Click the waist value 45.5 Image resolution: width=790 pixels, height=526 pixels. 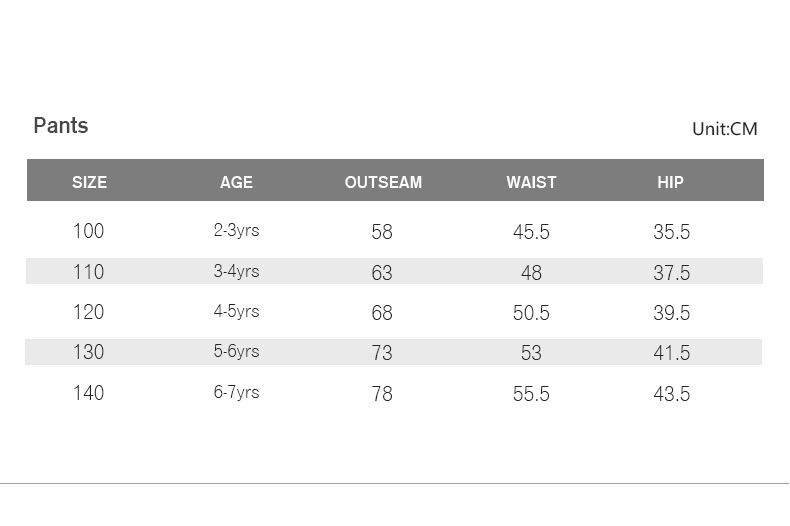[x=531, y=232]
